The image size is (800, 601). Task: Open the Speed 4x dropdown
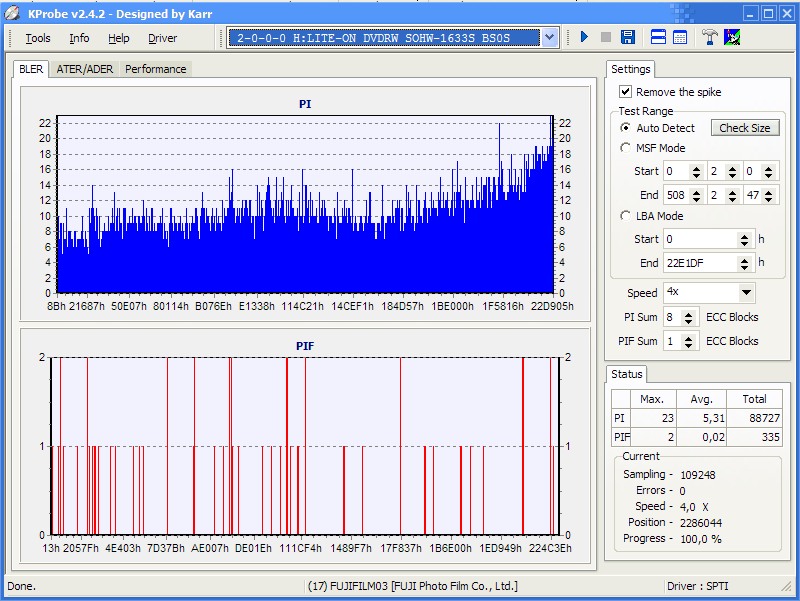pyautogui.click(x=746, y=293)
